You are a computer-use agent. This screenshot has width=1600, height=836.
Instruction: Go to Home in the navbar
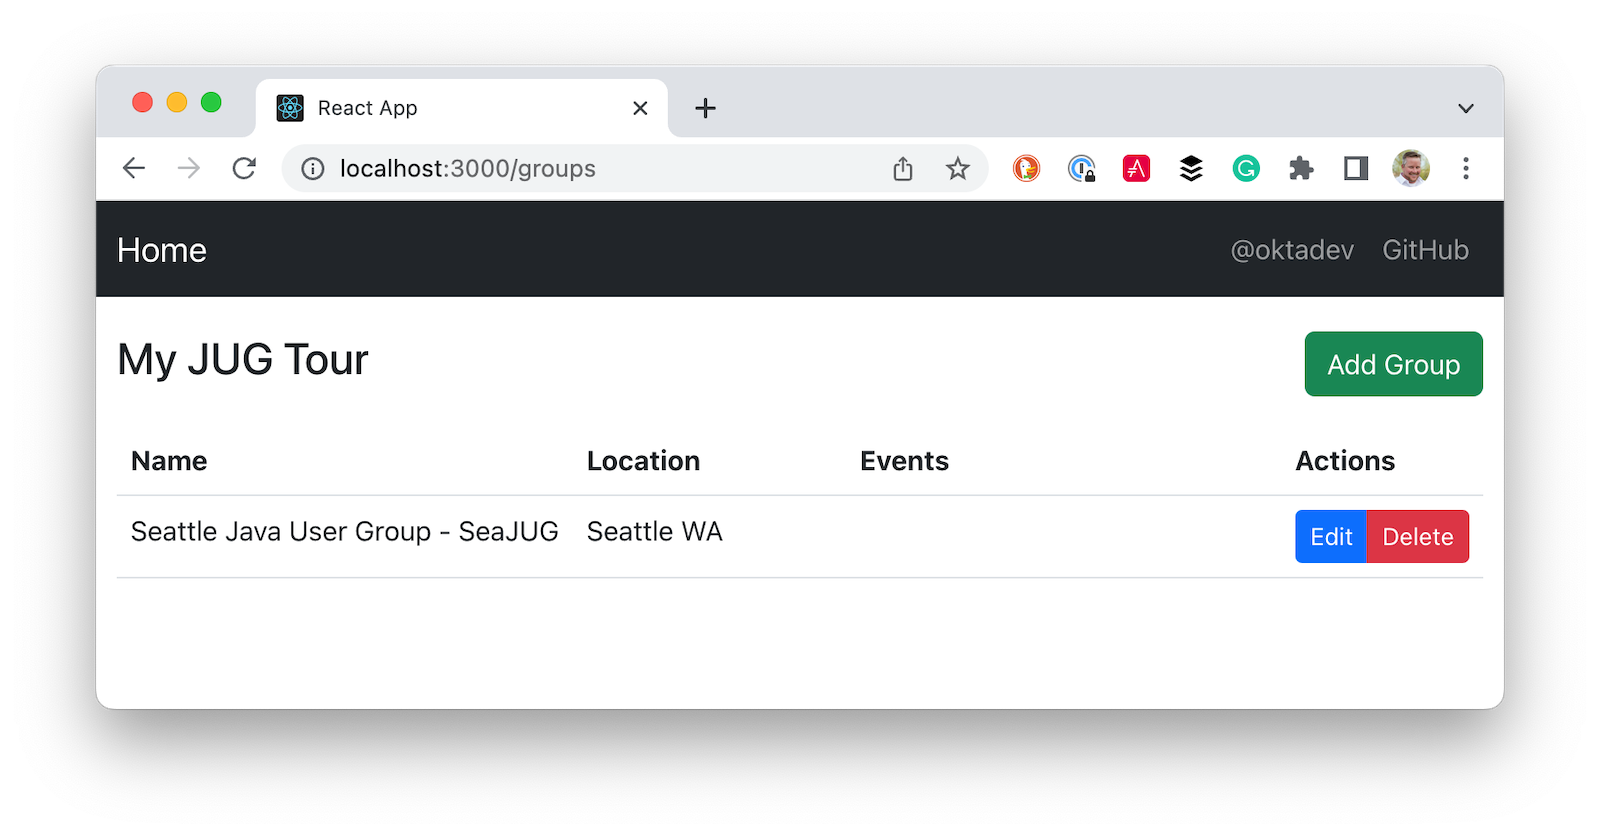tap(162, 250)
